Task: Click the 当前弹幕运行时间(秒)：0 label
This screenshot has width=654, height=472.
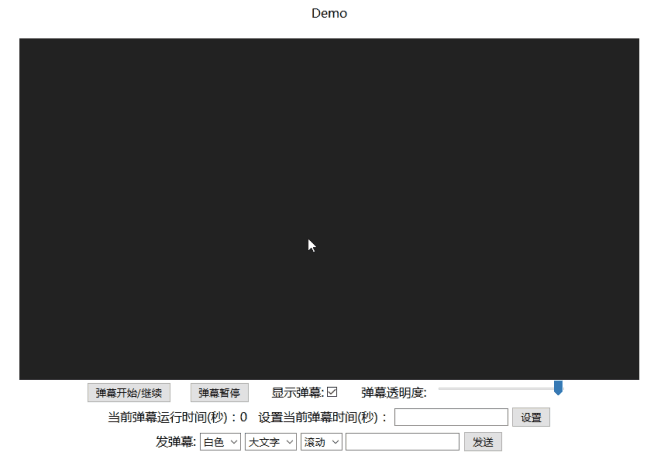Action: (177, 417)
